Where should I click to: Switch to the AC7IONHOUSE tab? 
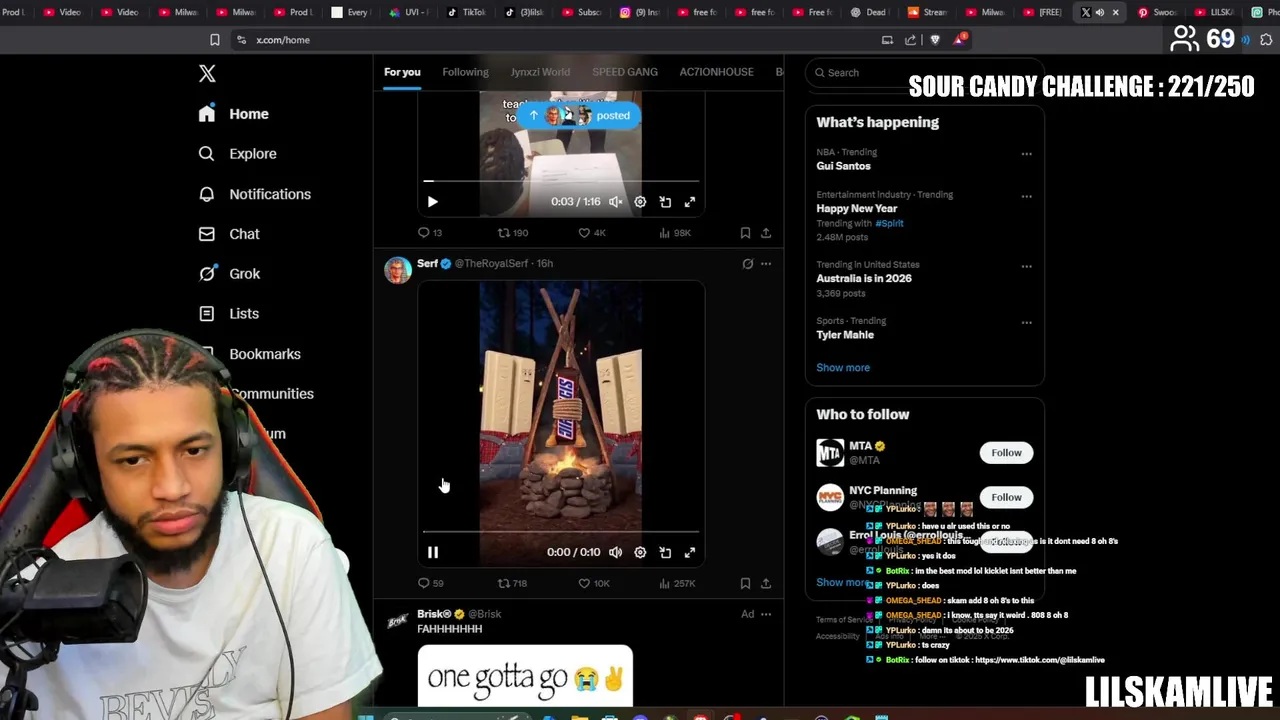tap(716, 72)
